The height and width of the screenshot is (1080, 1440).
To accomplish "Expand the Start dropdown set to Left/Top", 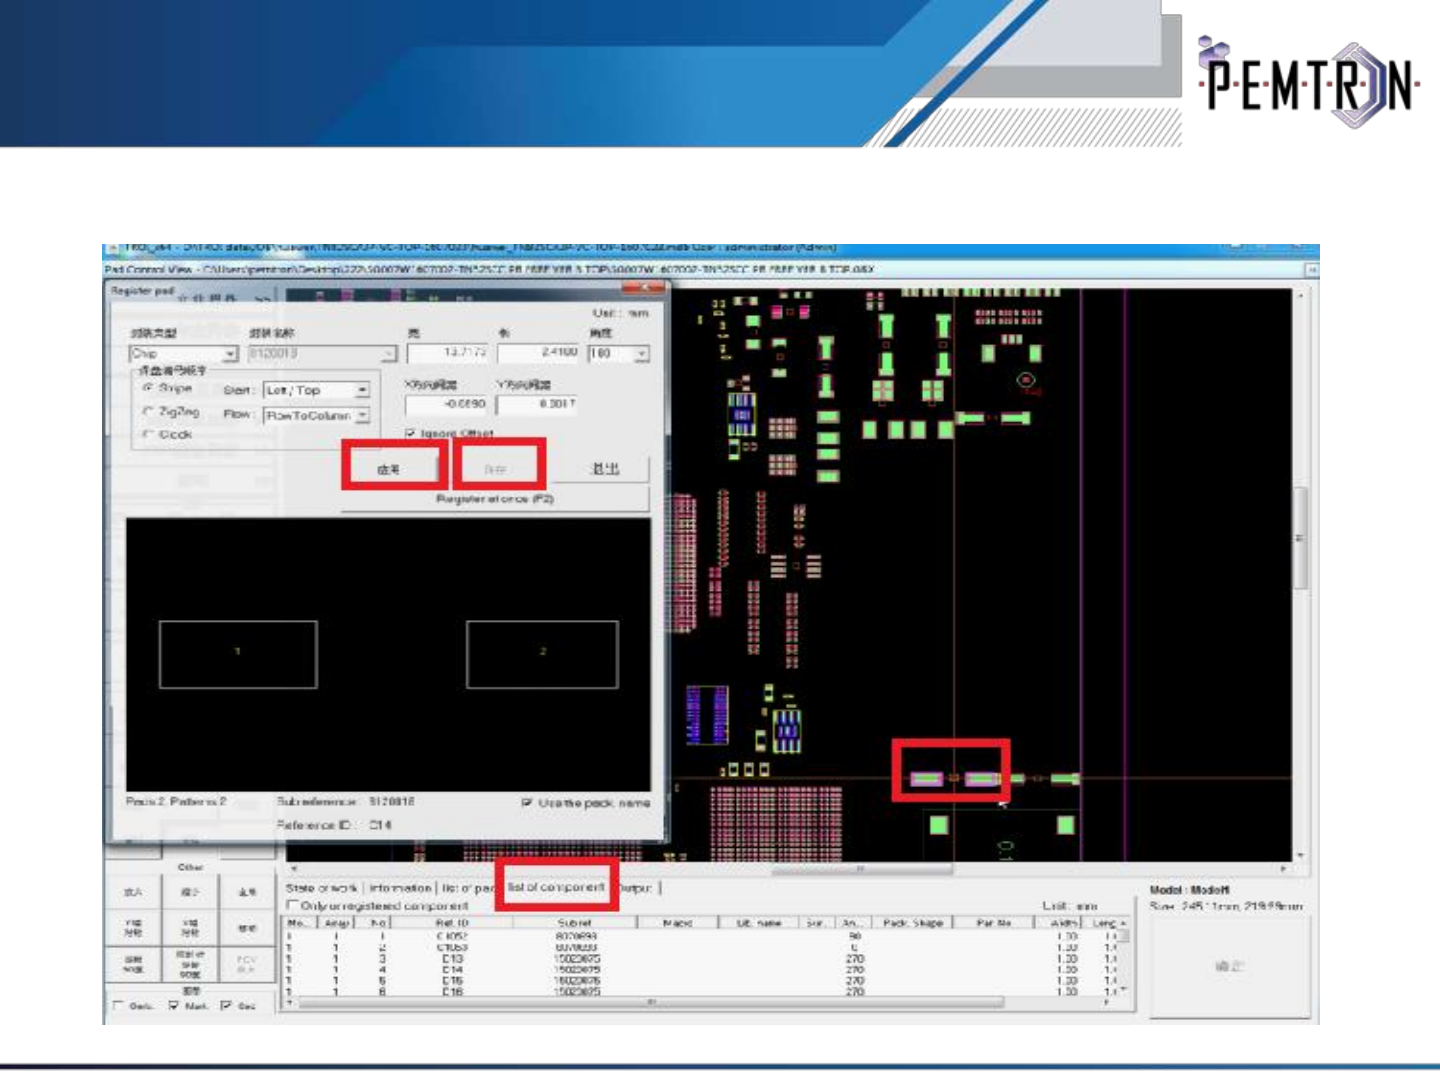I will tap(316, 390).
